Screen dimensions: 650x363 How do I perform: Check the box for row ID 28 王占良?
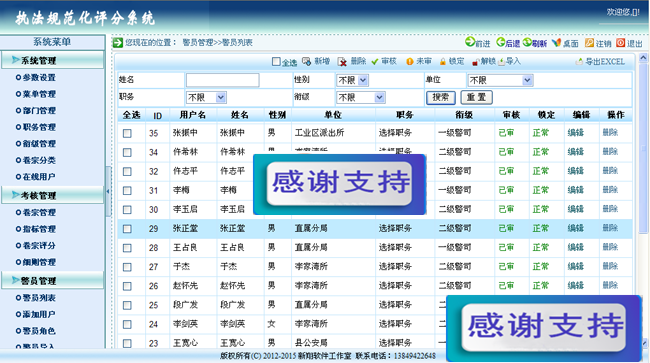[x=127, y=248]
